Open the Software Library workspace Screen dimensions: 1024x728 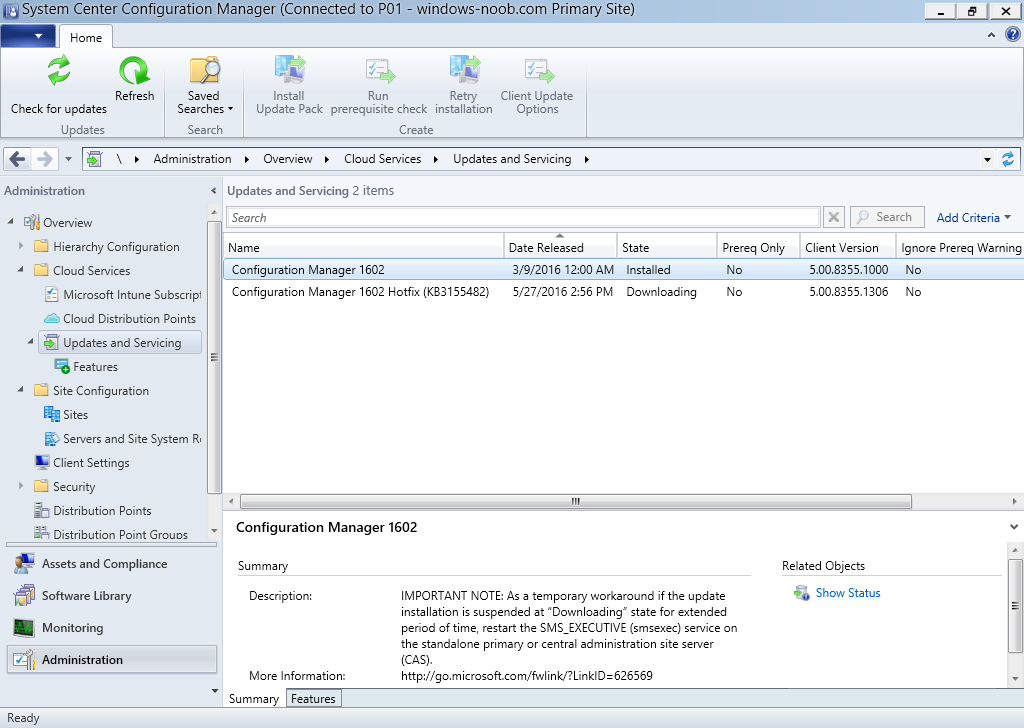tap(112, 595)
